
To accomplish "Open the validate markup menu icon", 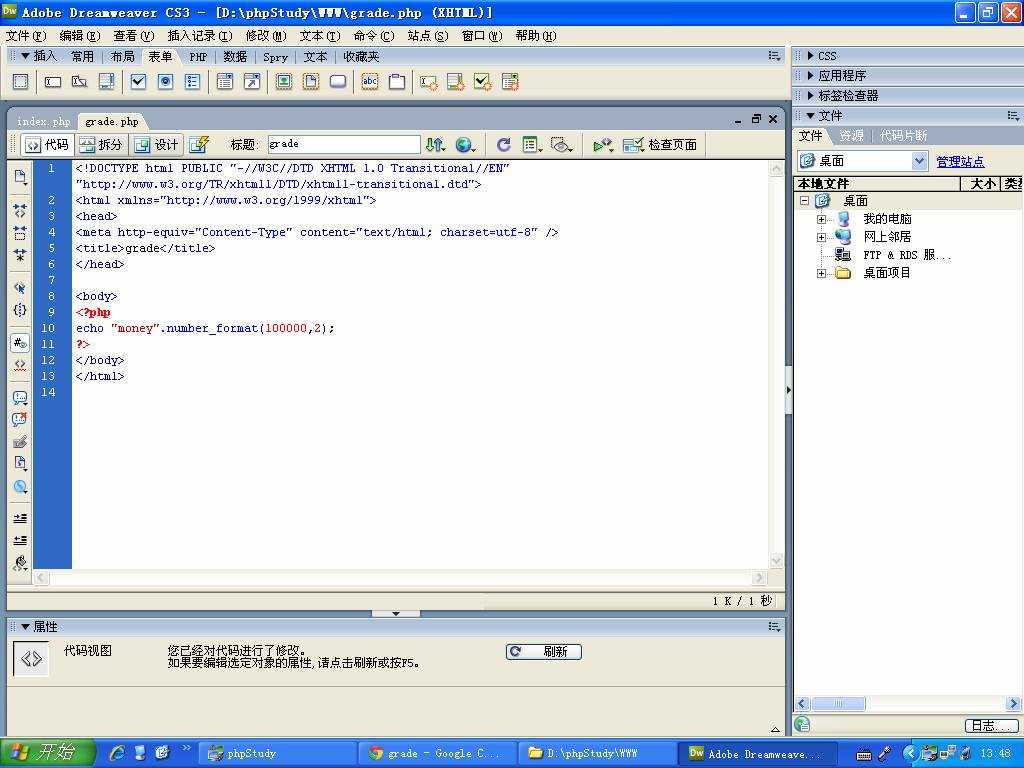I will click(603, 144).
